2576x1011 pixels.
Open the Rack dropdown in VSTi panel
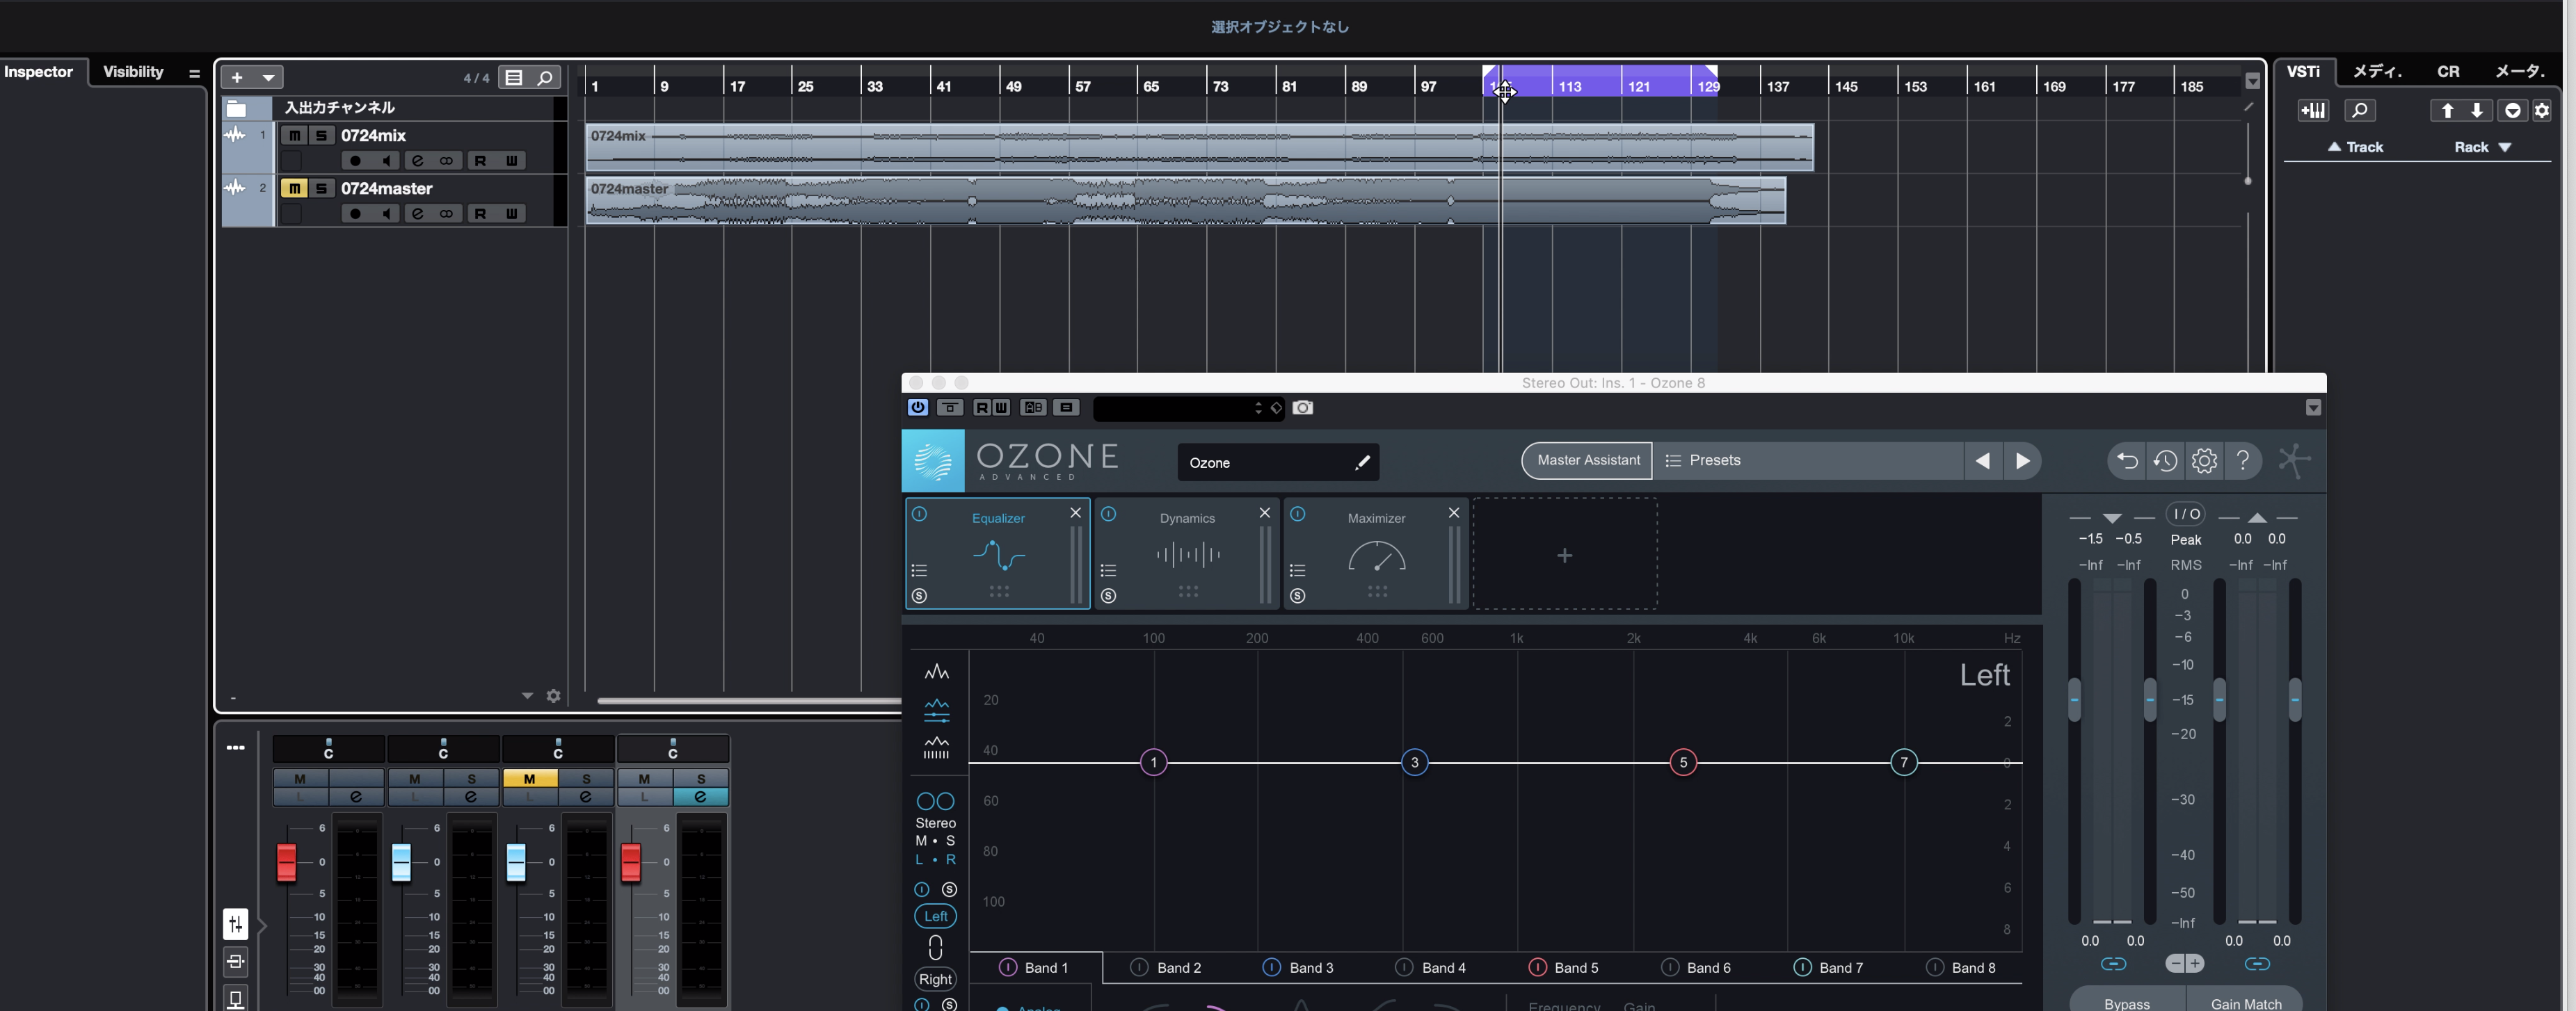coord(2482,147)
